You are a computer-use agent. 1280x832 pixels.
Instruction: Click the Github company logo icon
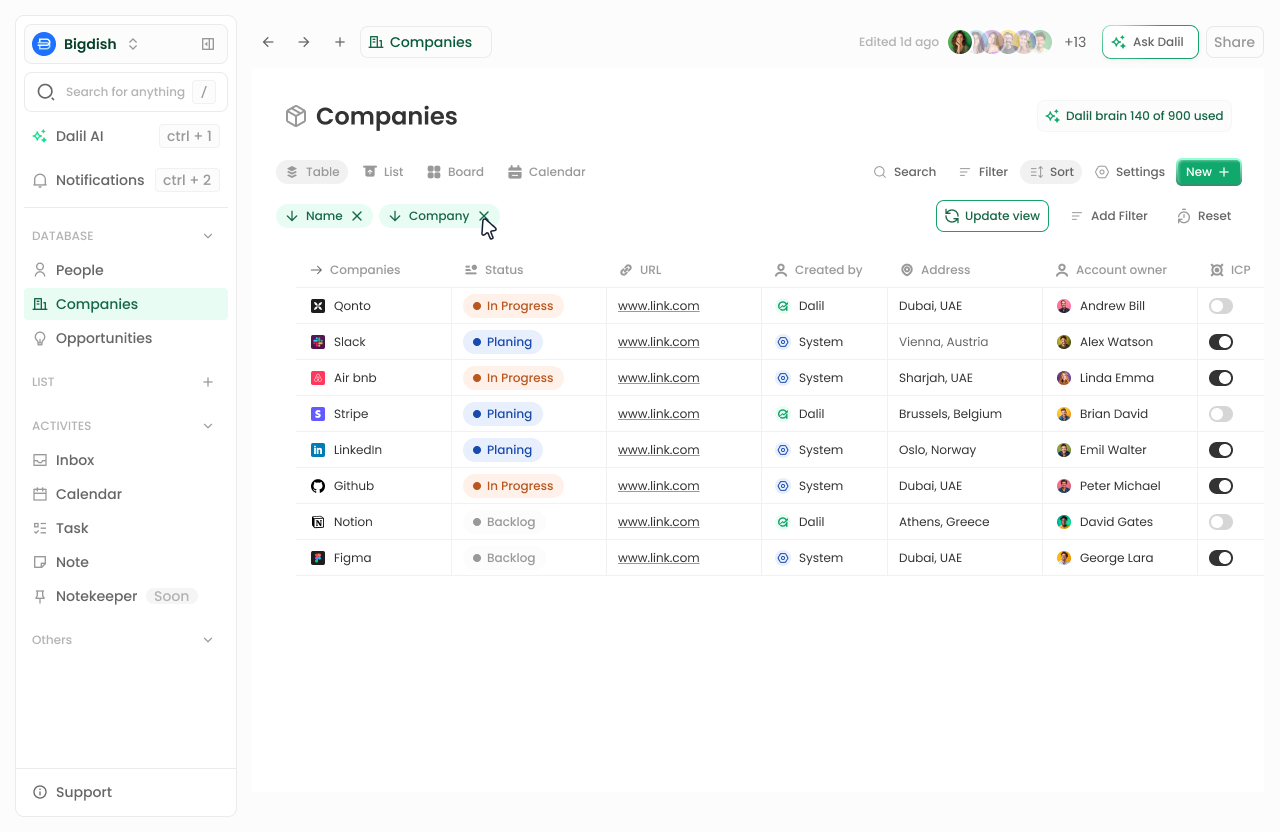(318, 486)
